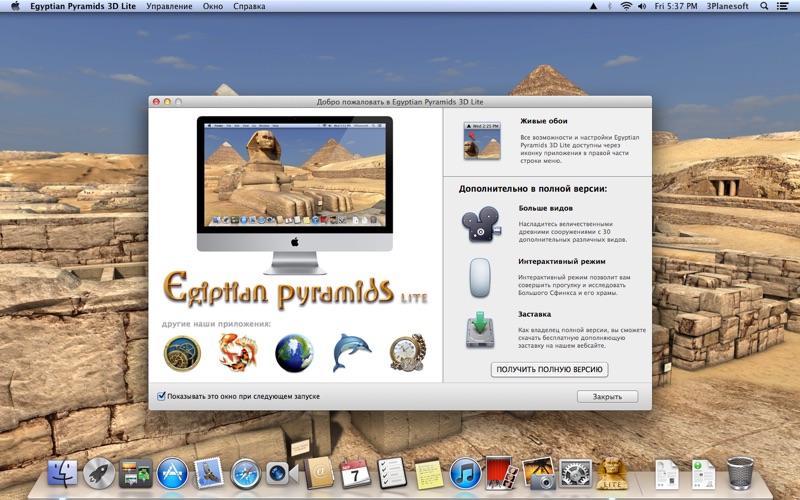Open Mission Control in the Dock
Image resolution: width=800 pixels, height=500 pixels.
click(135, 473)
